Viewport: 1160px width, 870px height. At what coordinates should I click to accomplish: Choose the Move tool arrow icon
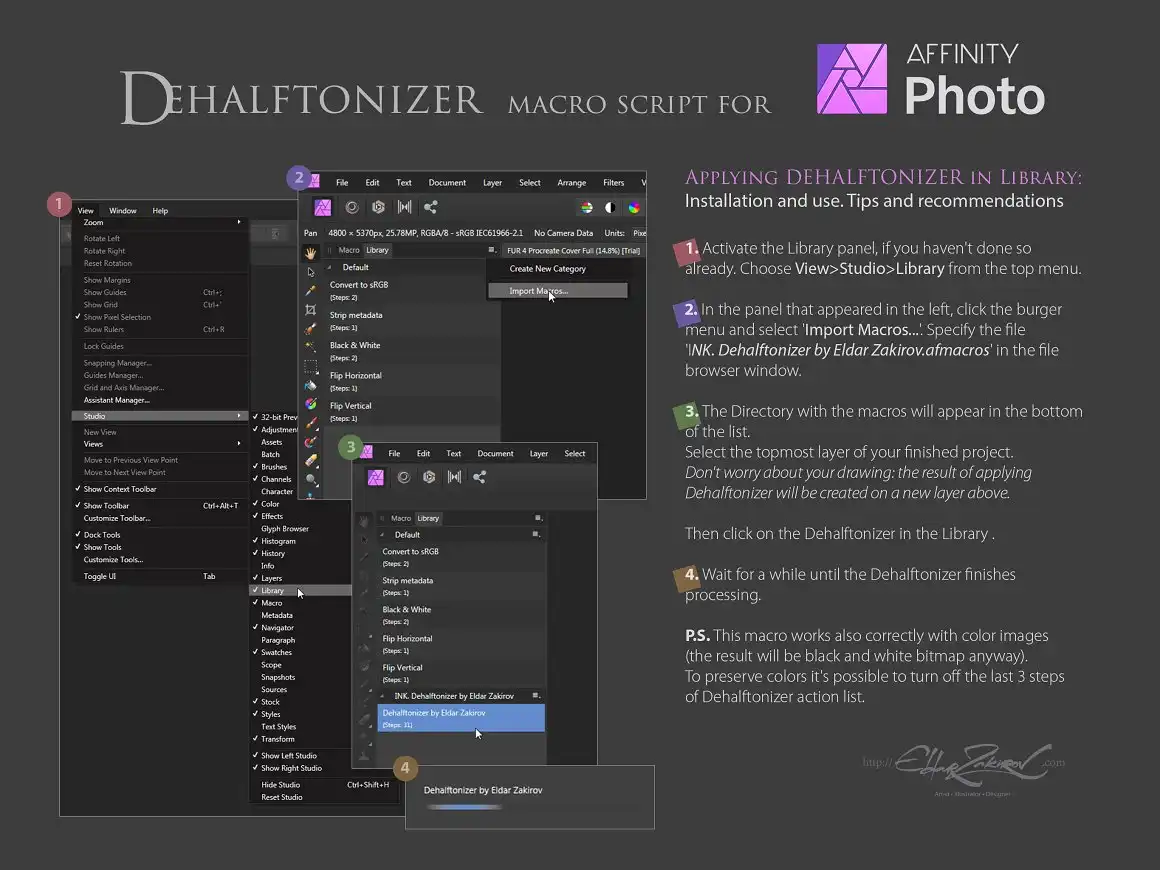[311, 272]
